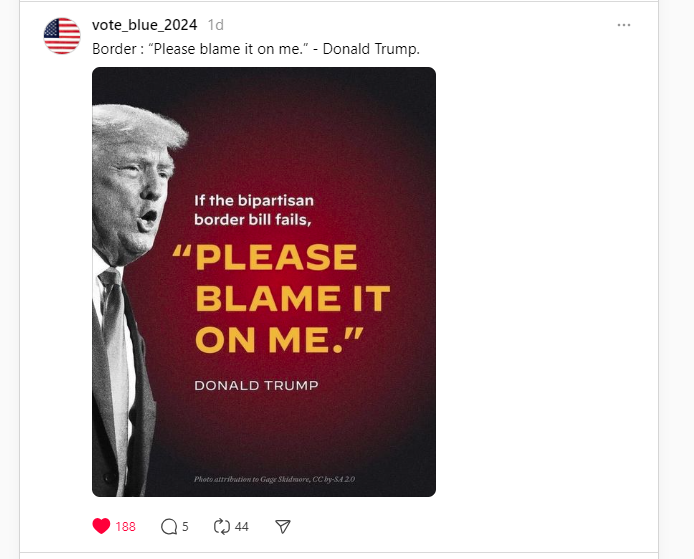Click the Gage Skidmore photo attribution line
Screen dimensions: 694x559
tap(275, 481)
